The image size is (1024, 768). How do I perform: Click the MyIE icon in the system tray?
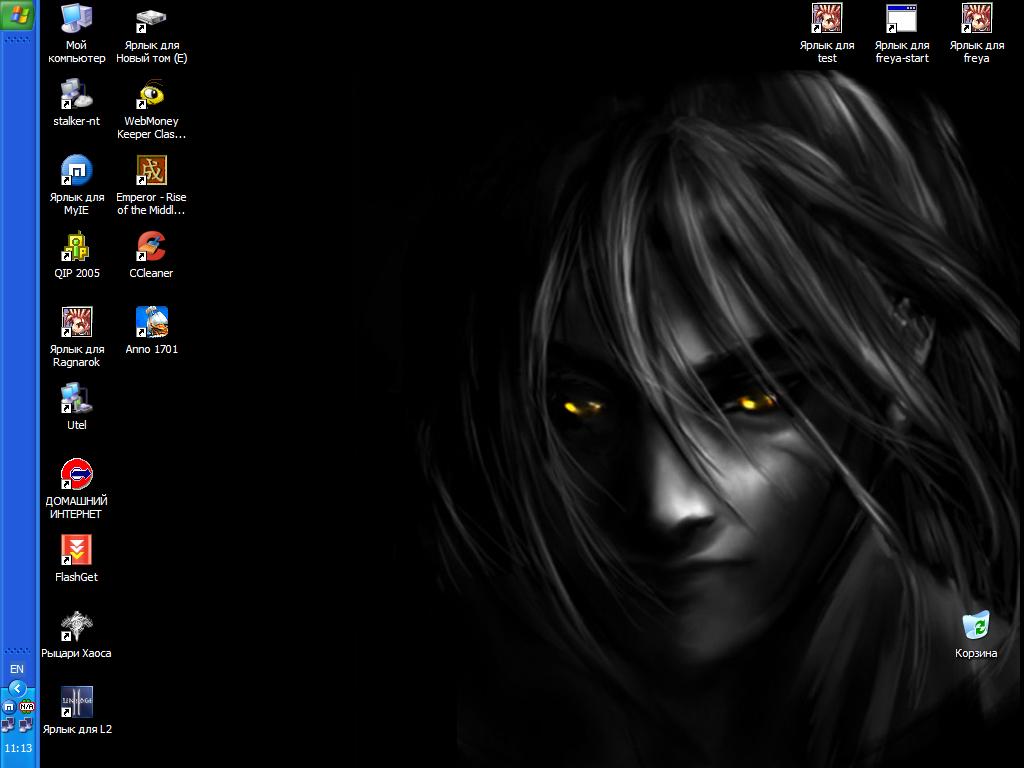click(x=8, y=707)
